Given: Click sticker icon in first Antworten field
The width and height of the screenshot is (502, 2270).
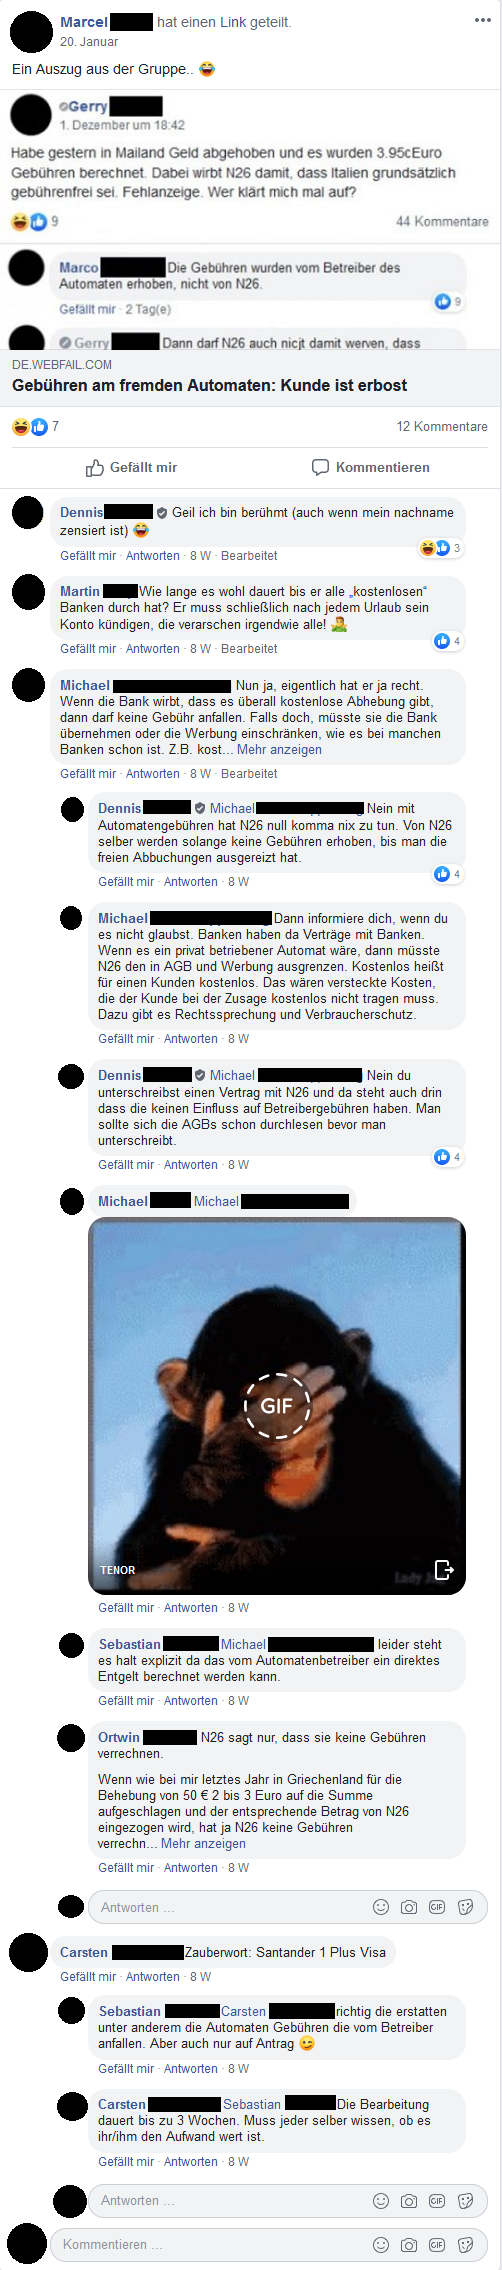Looking at the screenshot, I should [465, 1907].
